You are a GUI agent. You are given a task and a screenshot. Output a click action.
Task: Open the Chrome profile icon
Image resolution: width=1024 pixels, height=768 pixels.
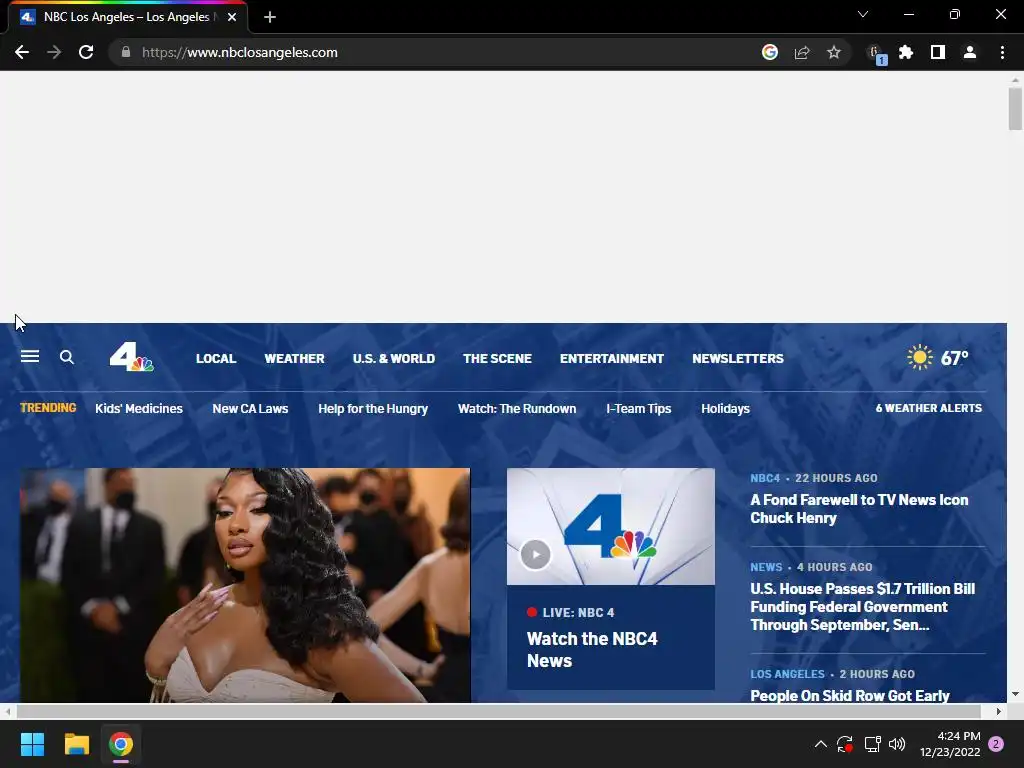(x=970, y=52)
